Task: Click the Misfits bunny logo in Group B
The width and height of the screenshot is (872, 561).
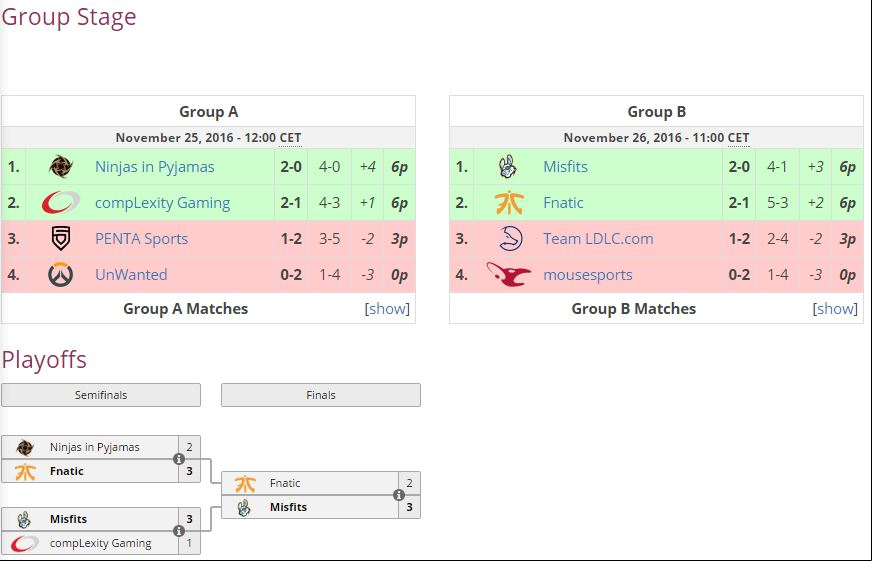Action: 508,167
